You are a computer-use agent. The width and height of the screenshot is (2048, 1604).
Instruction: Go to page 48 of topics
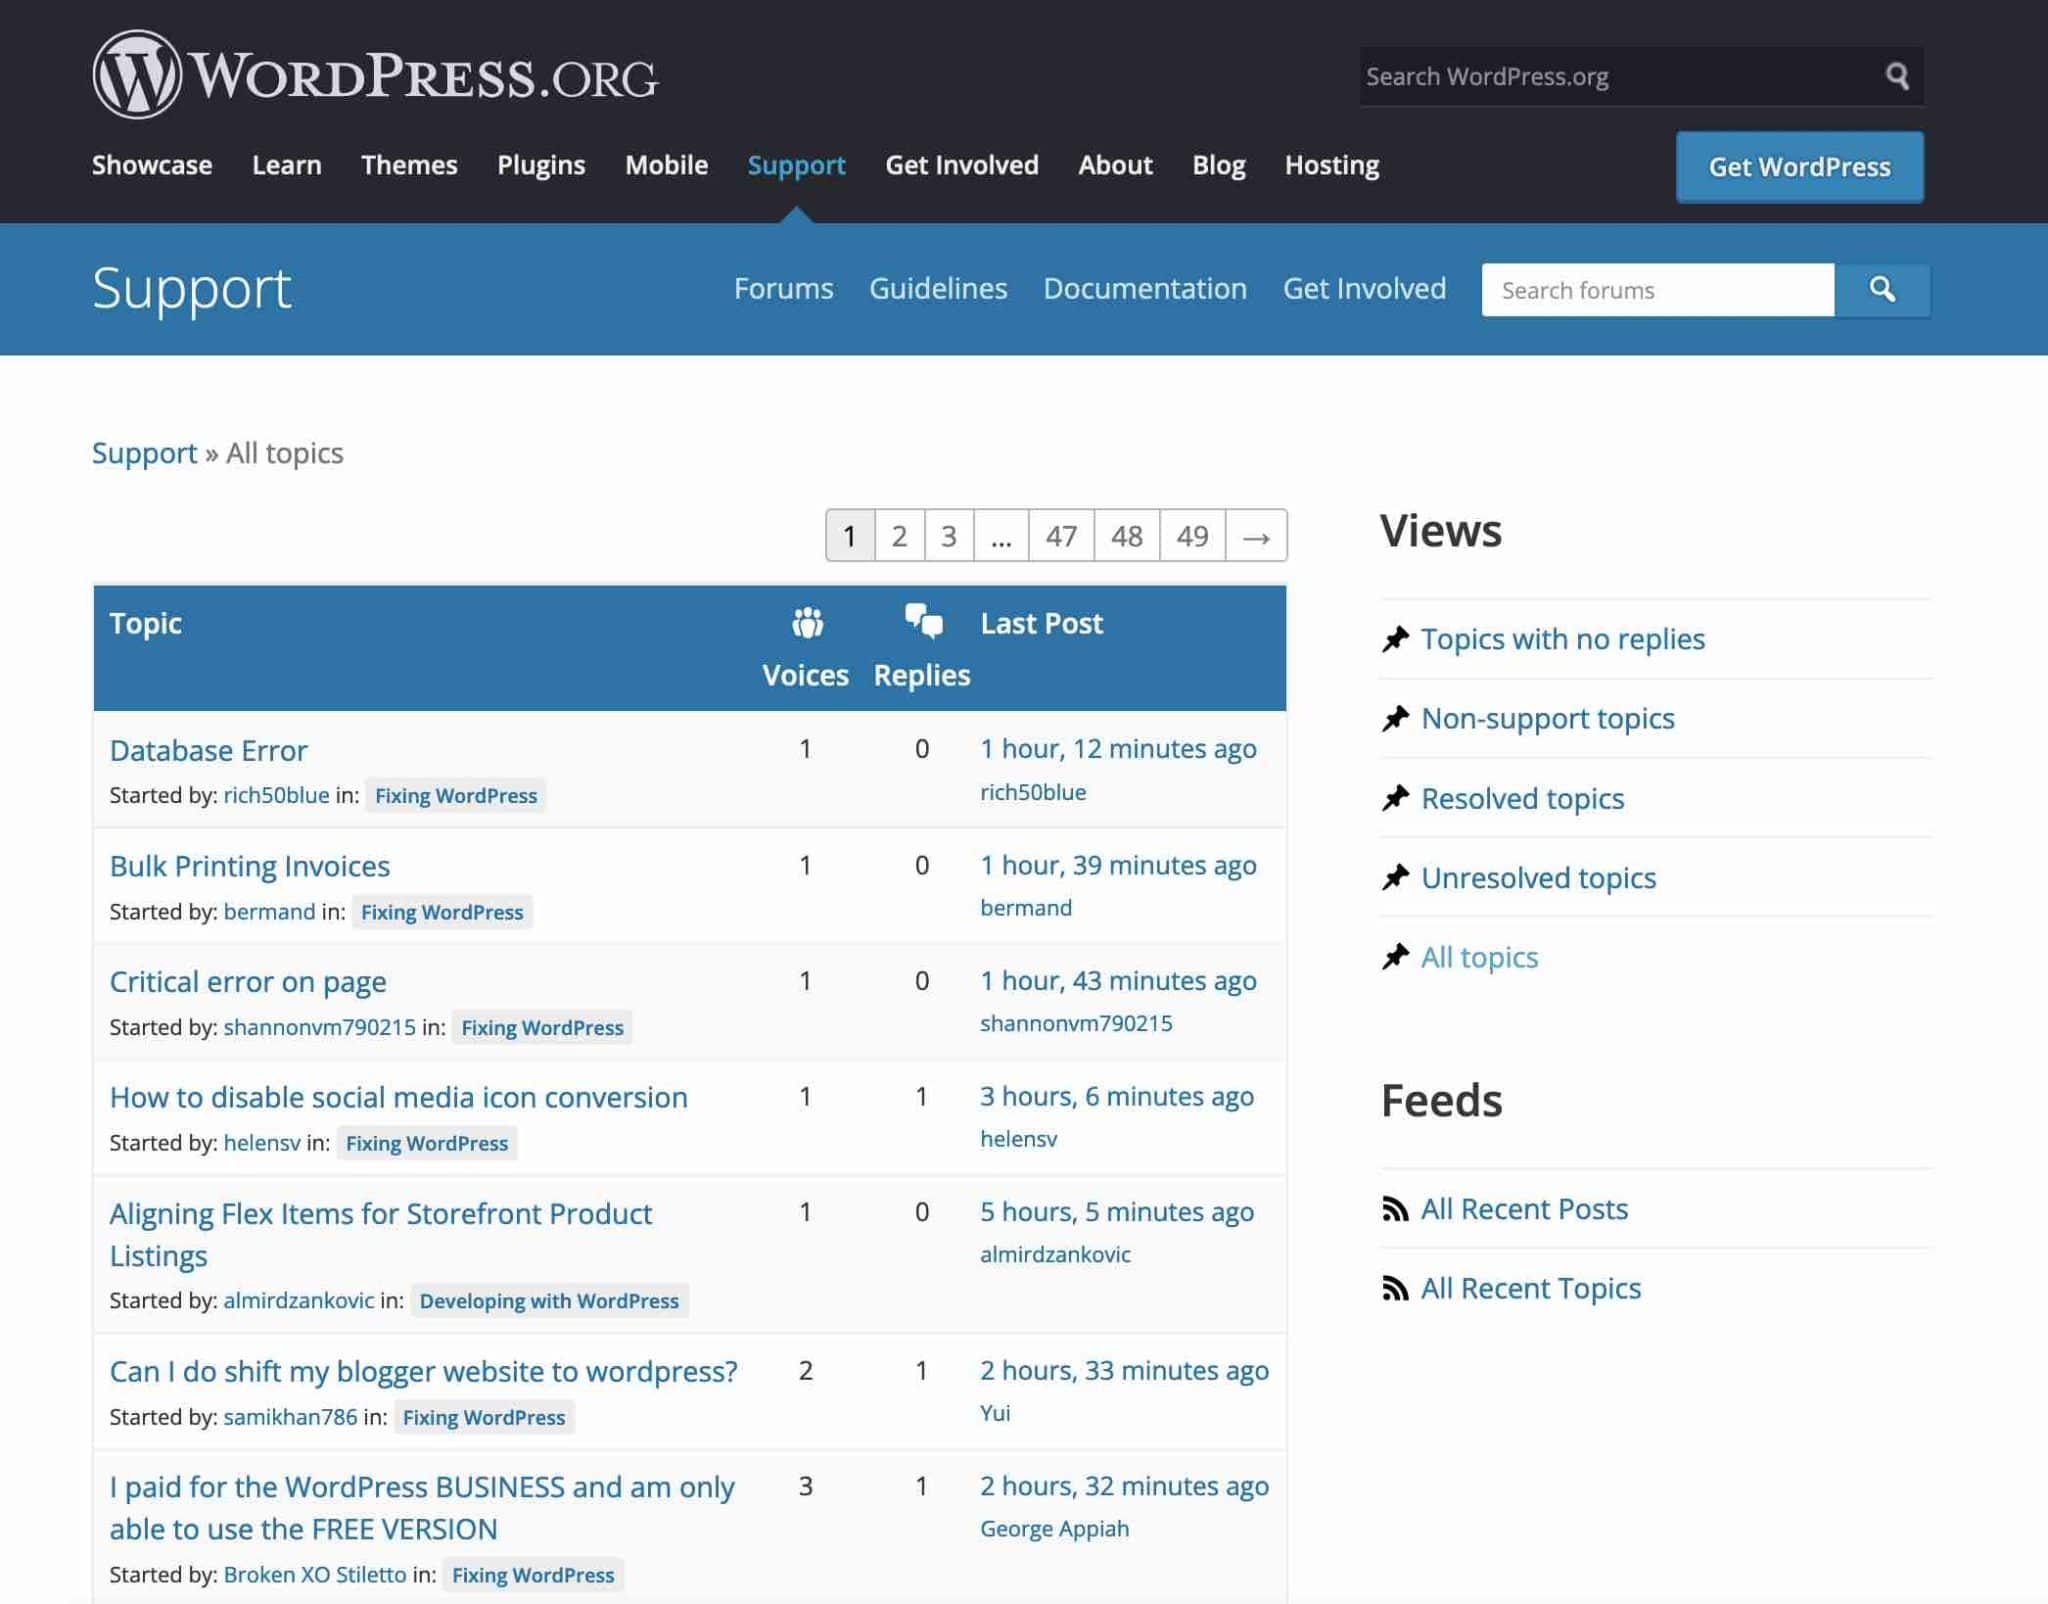click(x=1127, y=536)
